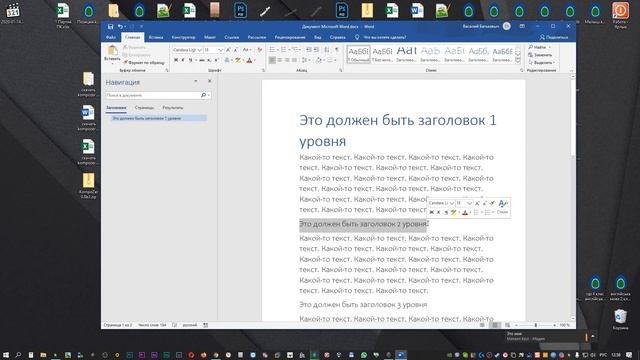The image size is (640, 360).
Task: Click the zoom slider handle in status bar
Action: click(536, 325)
